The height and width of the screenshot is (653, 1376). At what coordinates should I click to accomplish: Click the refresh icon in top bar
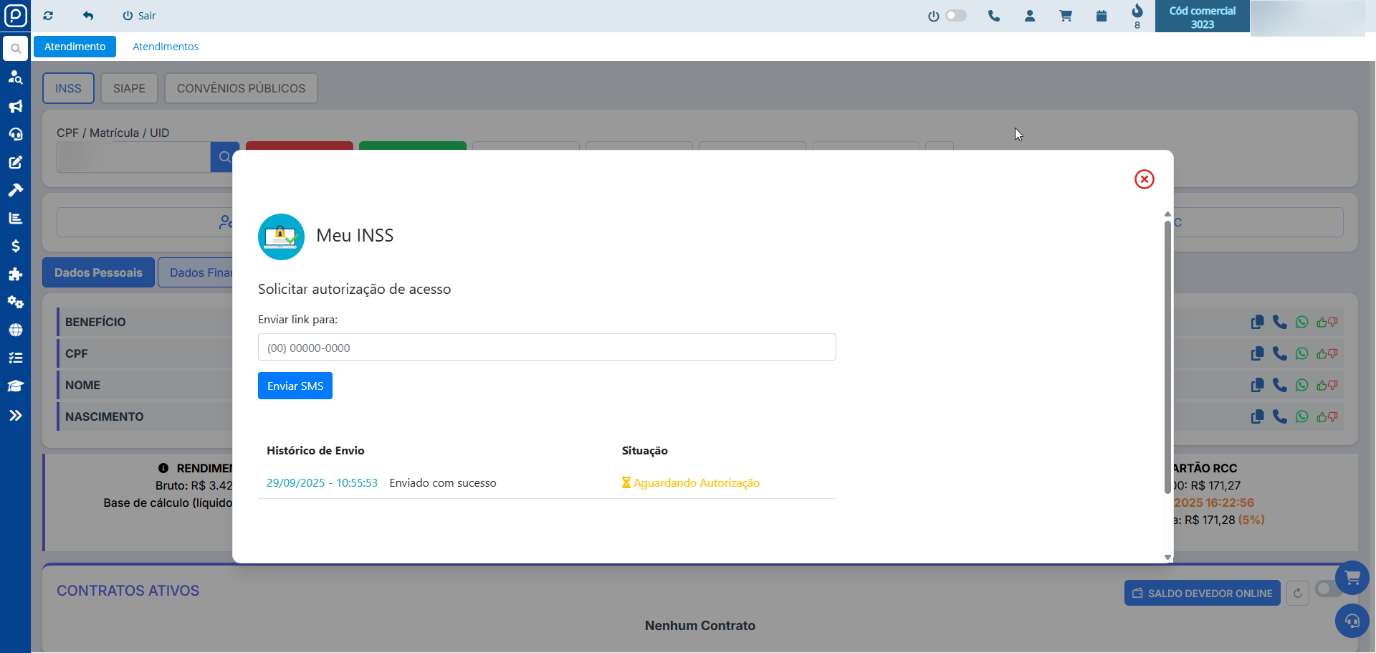tap(48, 16)
